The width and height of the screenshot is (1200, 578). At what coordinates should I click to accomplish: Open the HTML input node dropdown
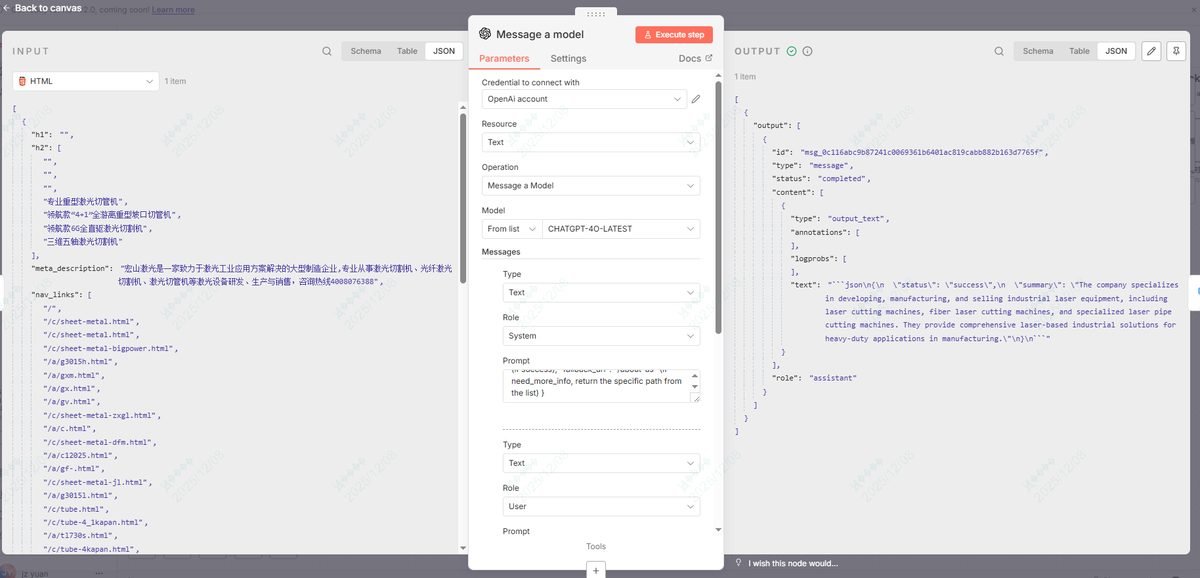(x=86, y=81)
